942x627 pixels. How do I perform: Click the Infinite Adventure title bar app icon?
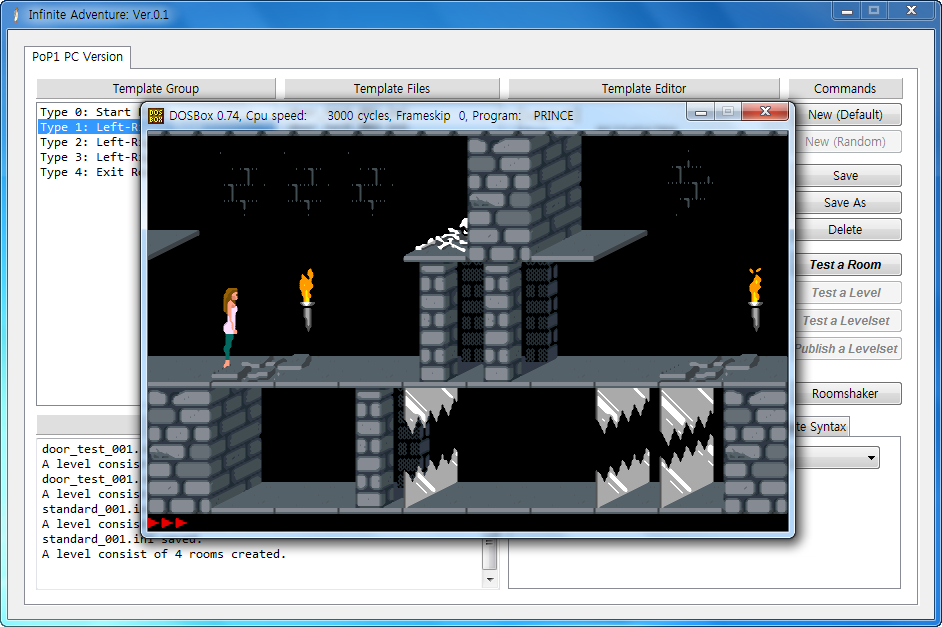tap(16, 14)
